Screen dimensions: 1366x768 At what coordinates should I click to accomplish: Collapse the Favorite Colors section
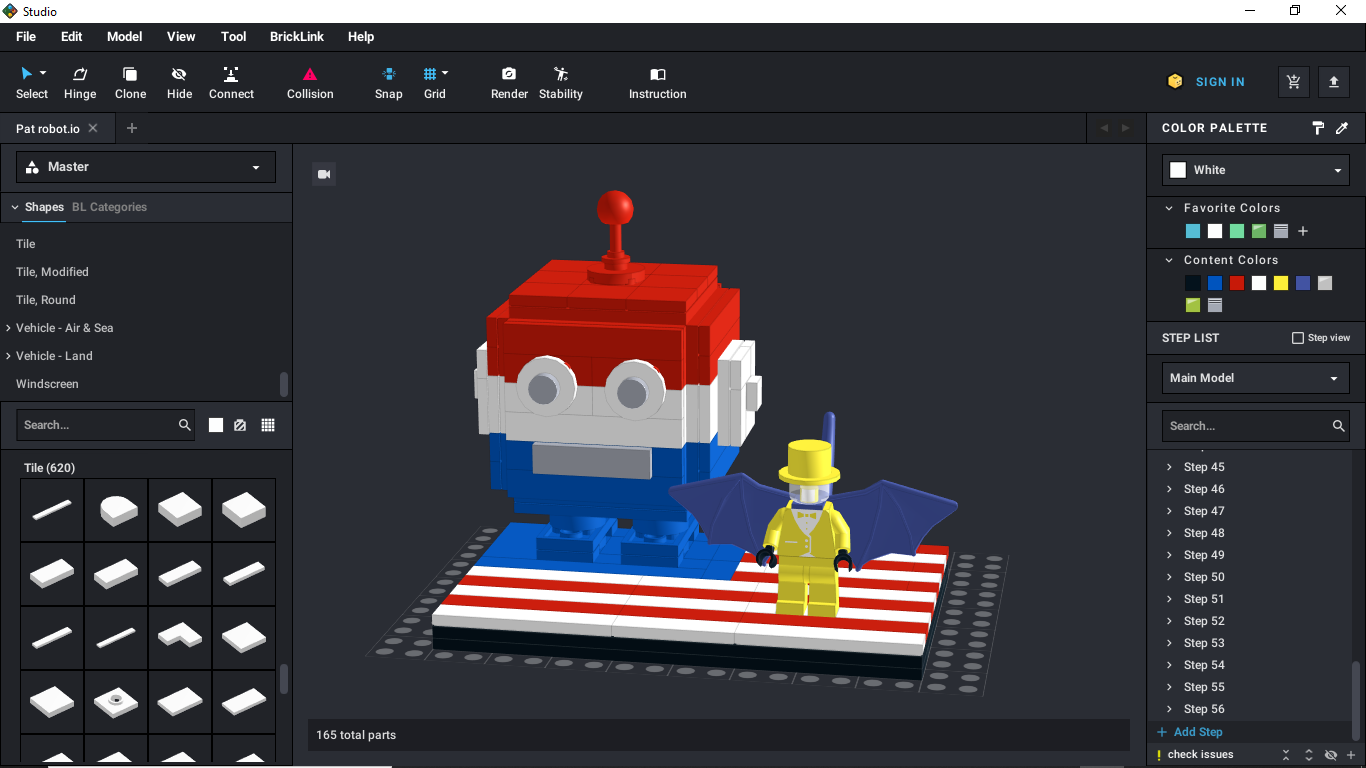point(1170,208)
